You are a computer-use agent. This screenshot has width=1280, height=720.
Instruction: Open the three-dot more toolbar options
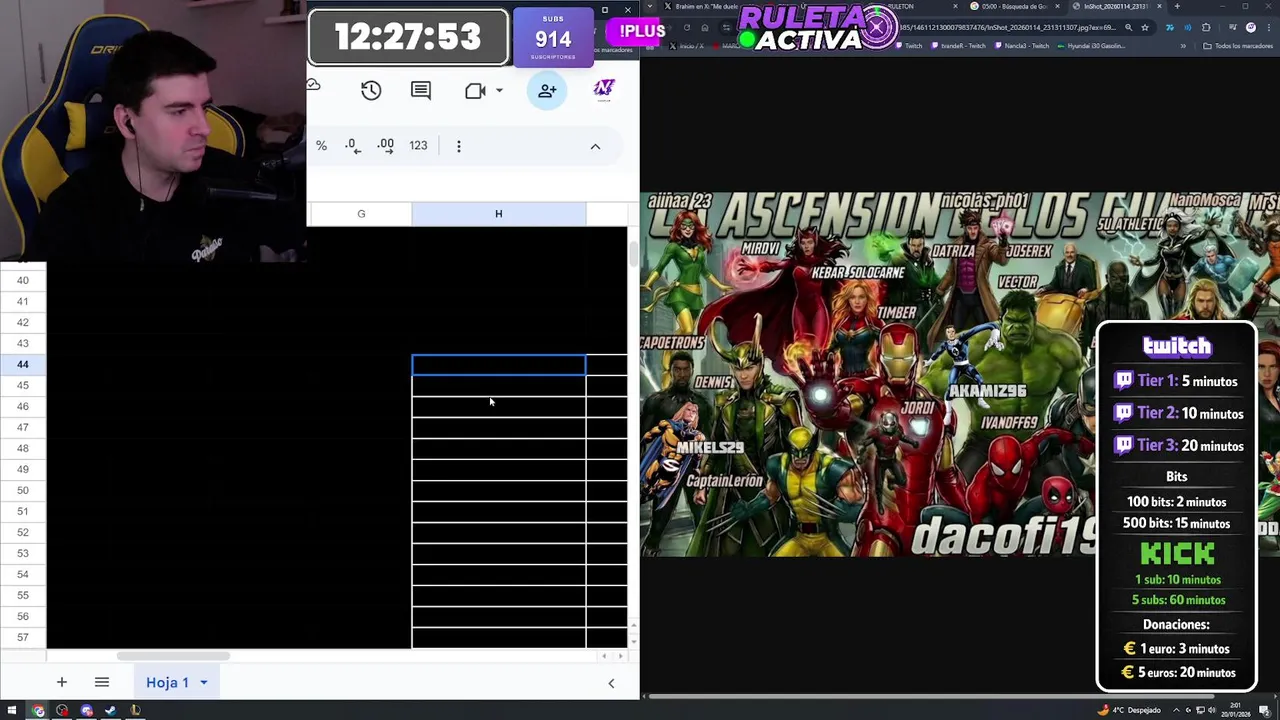[459, 146]
